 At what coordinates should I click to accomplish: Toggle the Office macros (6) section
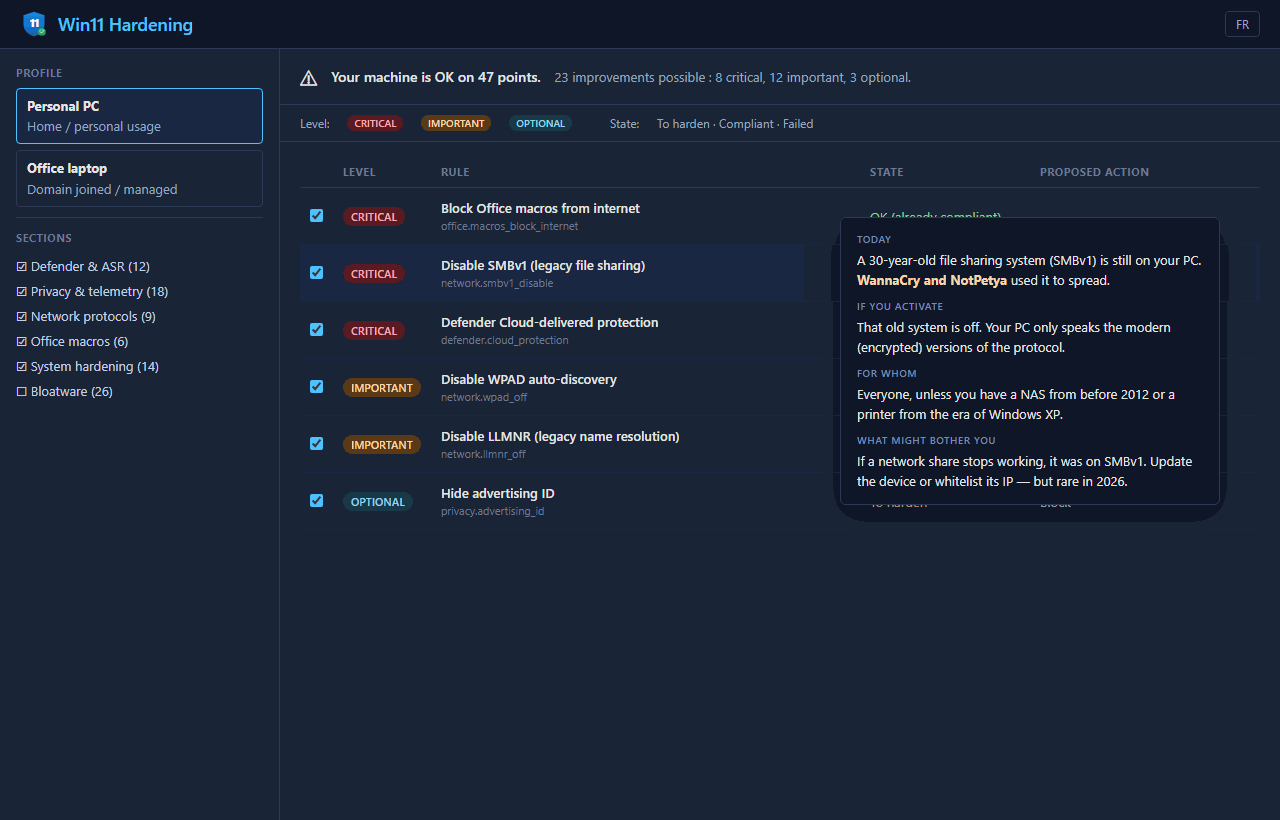pos(72,342)
